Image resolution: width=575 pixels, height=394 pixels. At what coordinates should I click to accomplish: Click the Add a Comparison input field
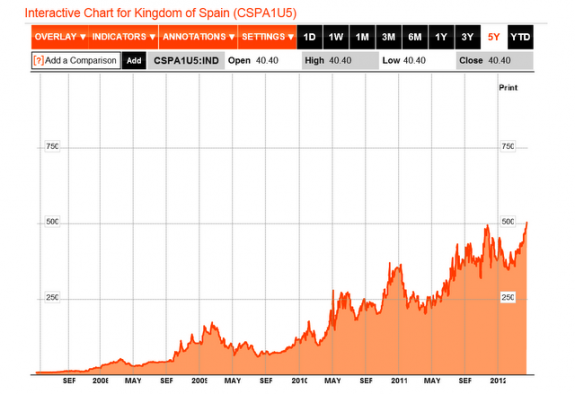coord(76,61)
